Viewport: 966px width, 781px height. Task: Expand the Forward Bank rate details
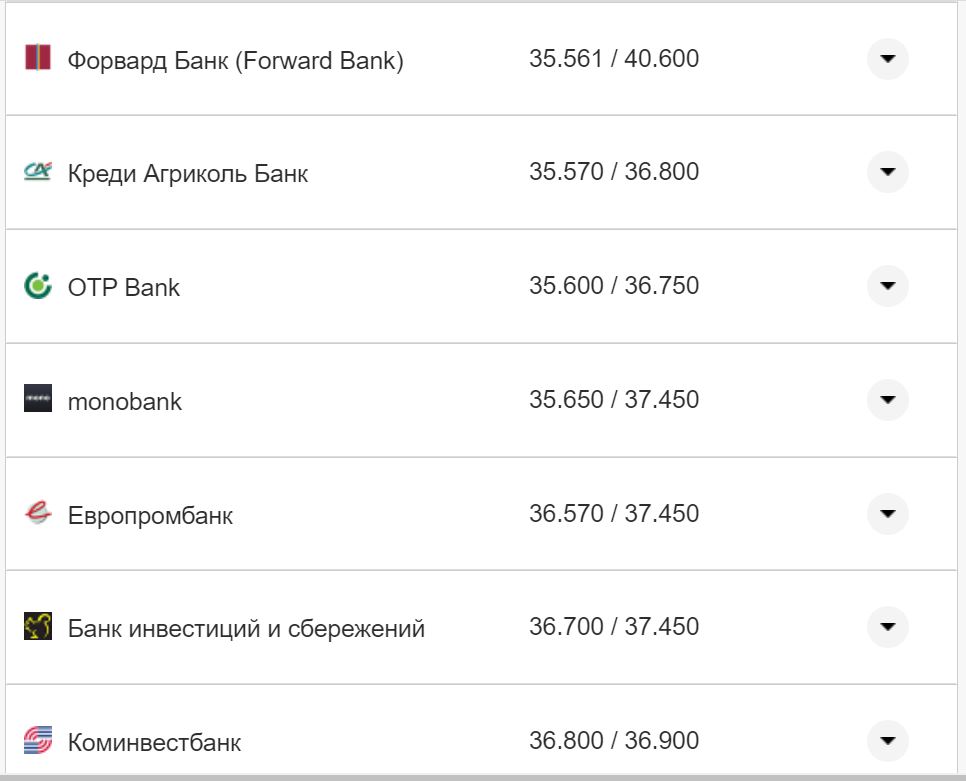[x=888, y=58]
